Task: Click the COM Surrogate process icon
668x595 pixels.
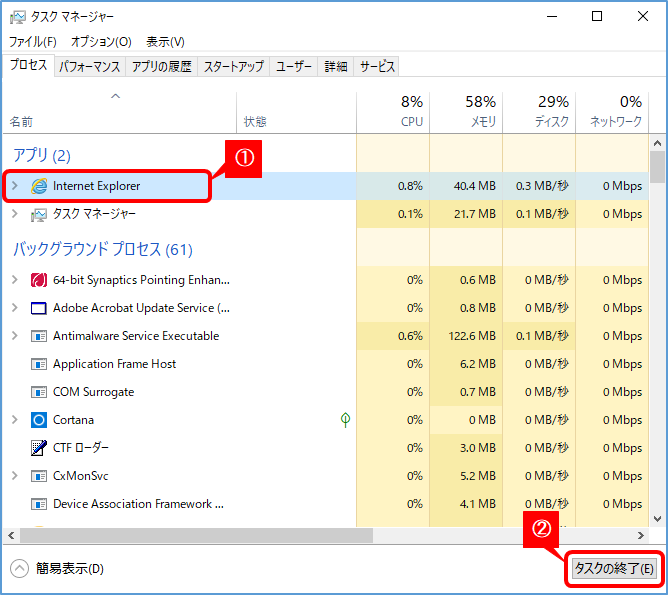Action: (x=39, y=392)
